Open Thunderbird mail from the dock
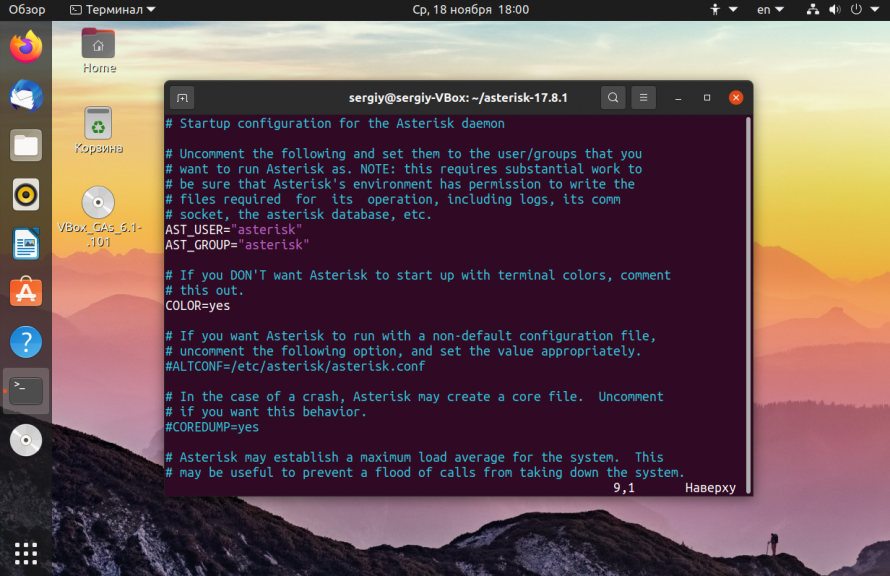This screenshot has height=576, width=890. (26, 96)
